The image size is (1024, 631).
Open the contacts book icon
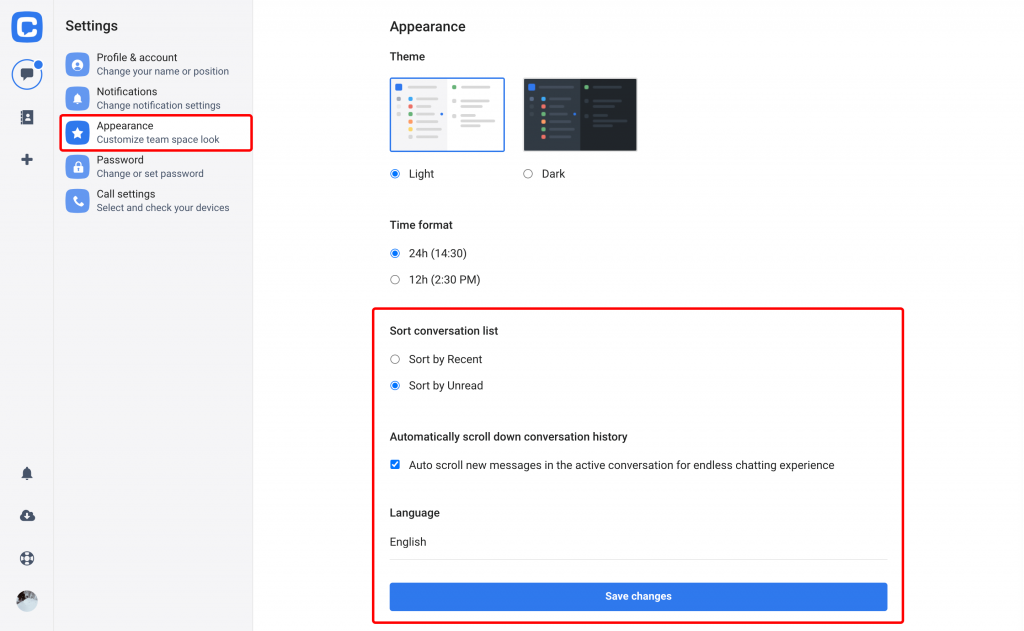coord(27,118)
